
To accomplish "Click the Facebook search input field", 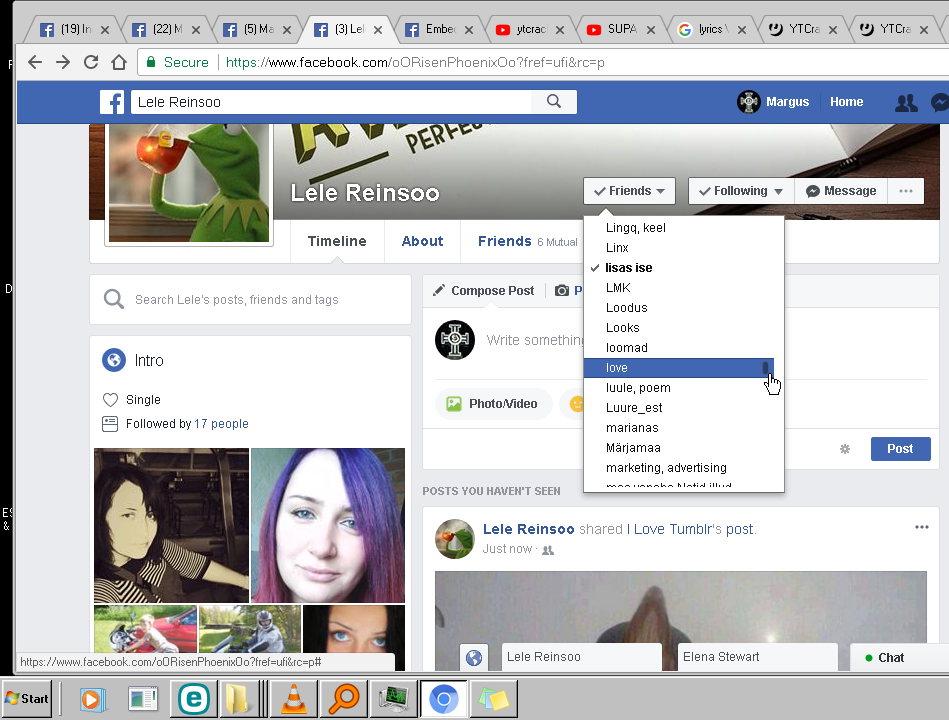I will tap(331, 102).
